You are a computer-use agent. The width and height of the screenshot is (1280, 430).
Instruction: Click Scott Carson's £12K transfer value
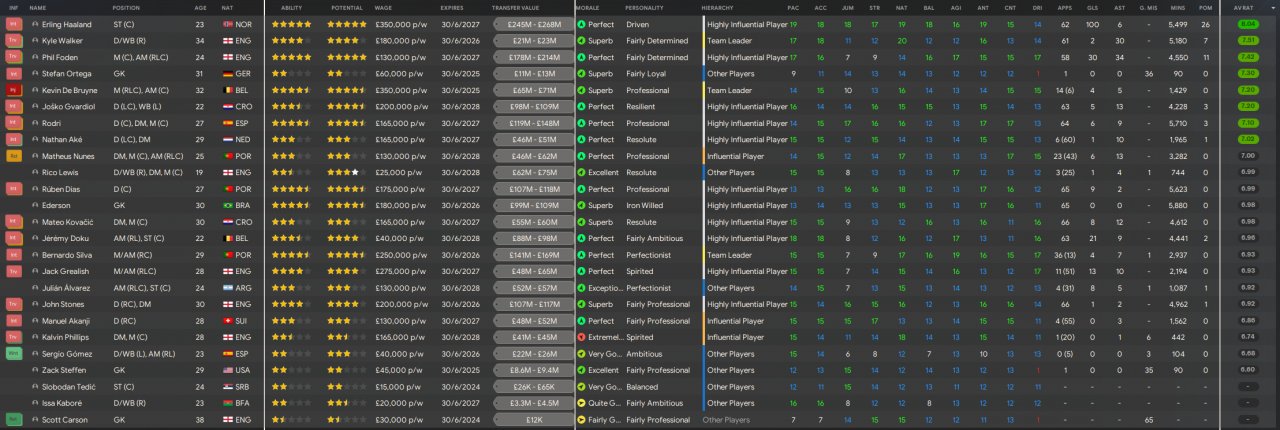tap(534, 420)
